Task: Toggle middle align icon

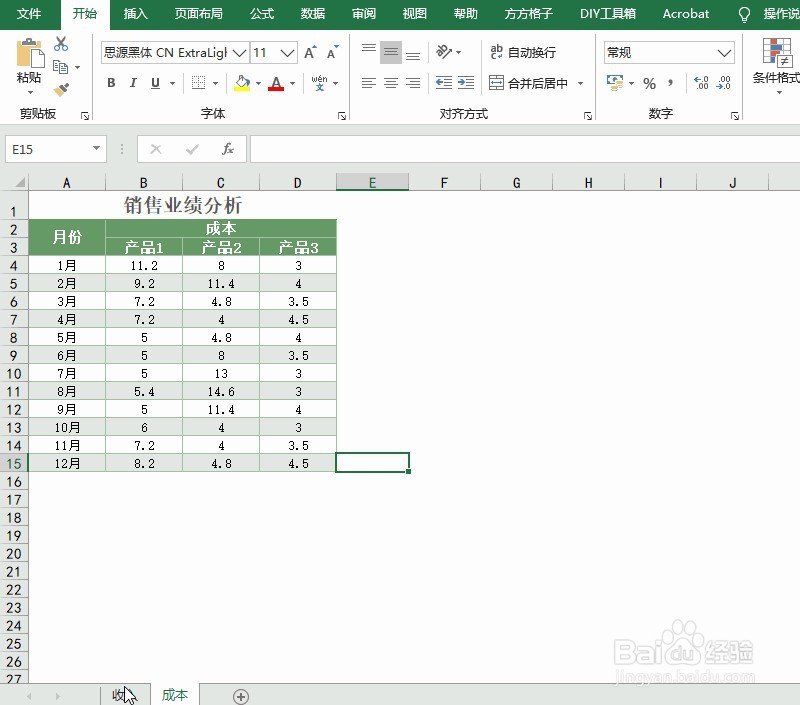Action: pyautogui.click(x=391, y=52)
